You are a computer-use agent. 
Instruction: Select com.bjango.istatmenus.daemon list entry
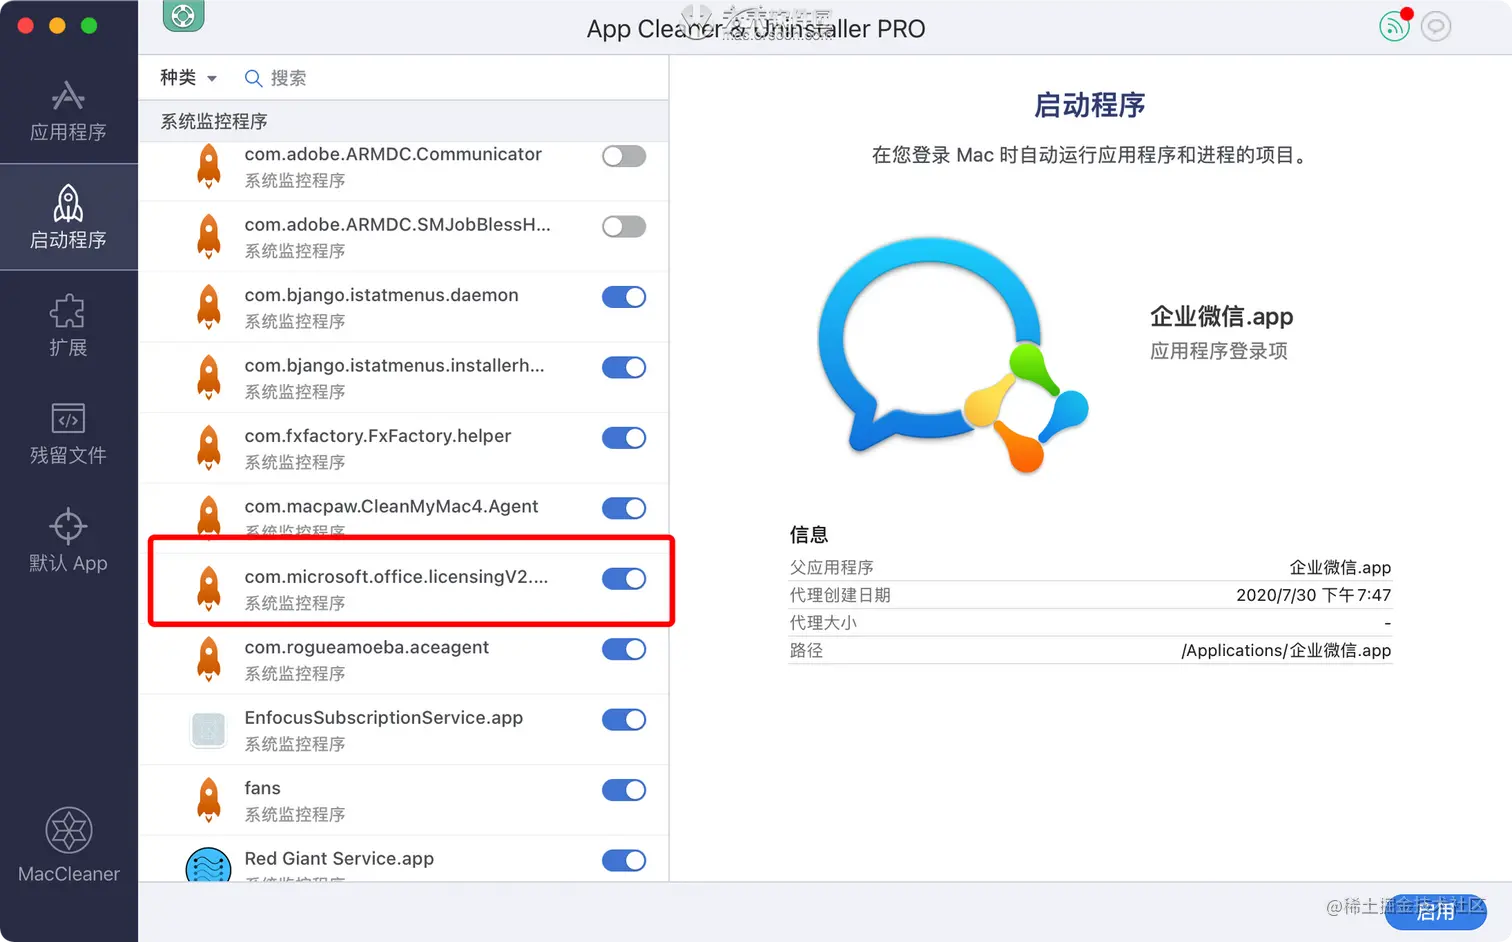[403, 307]
